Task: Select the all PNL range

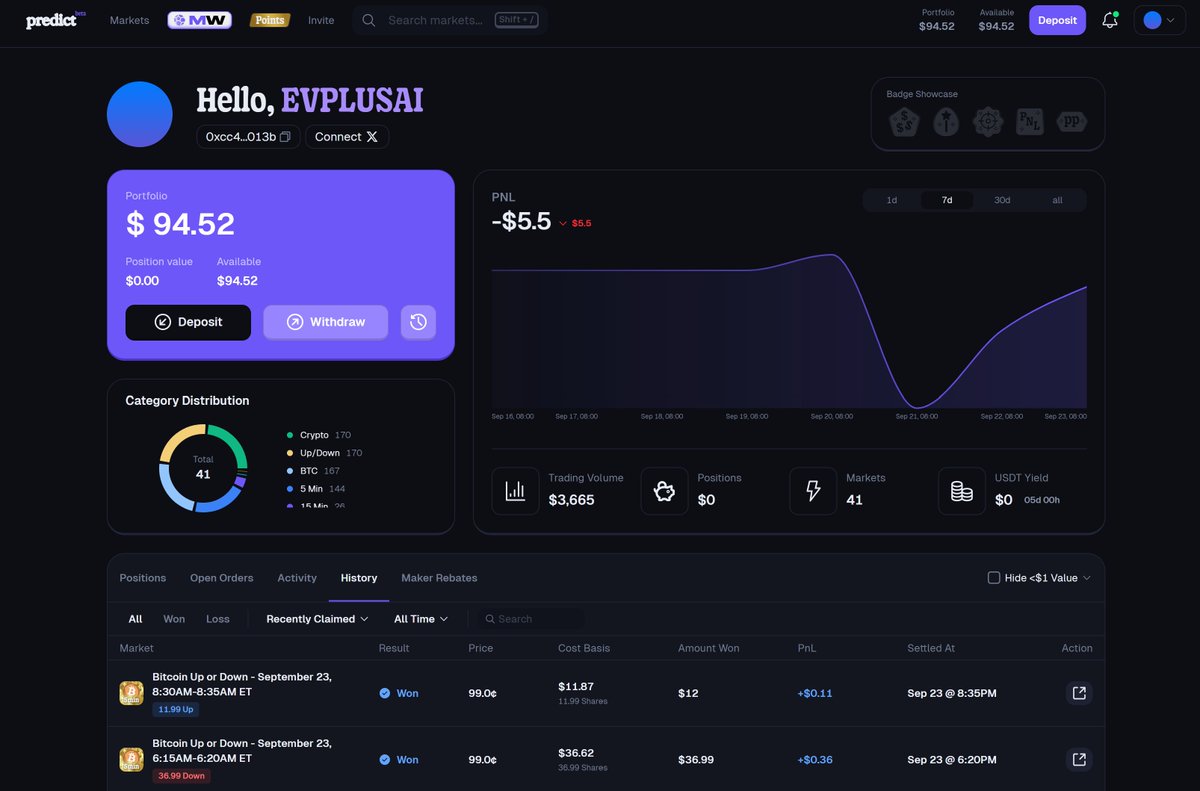Action: click(1057, 200)
